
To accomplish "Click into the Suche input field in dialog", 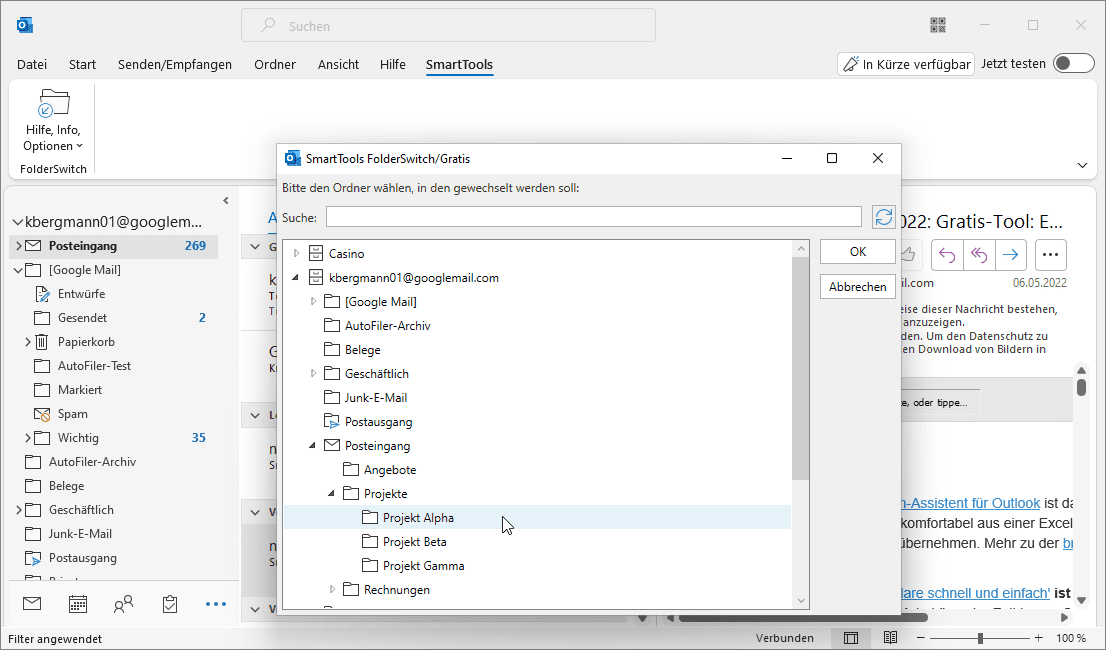I will tap(593, 217).
